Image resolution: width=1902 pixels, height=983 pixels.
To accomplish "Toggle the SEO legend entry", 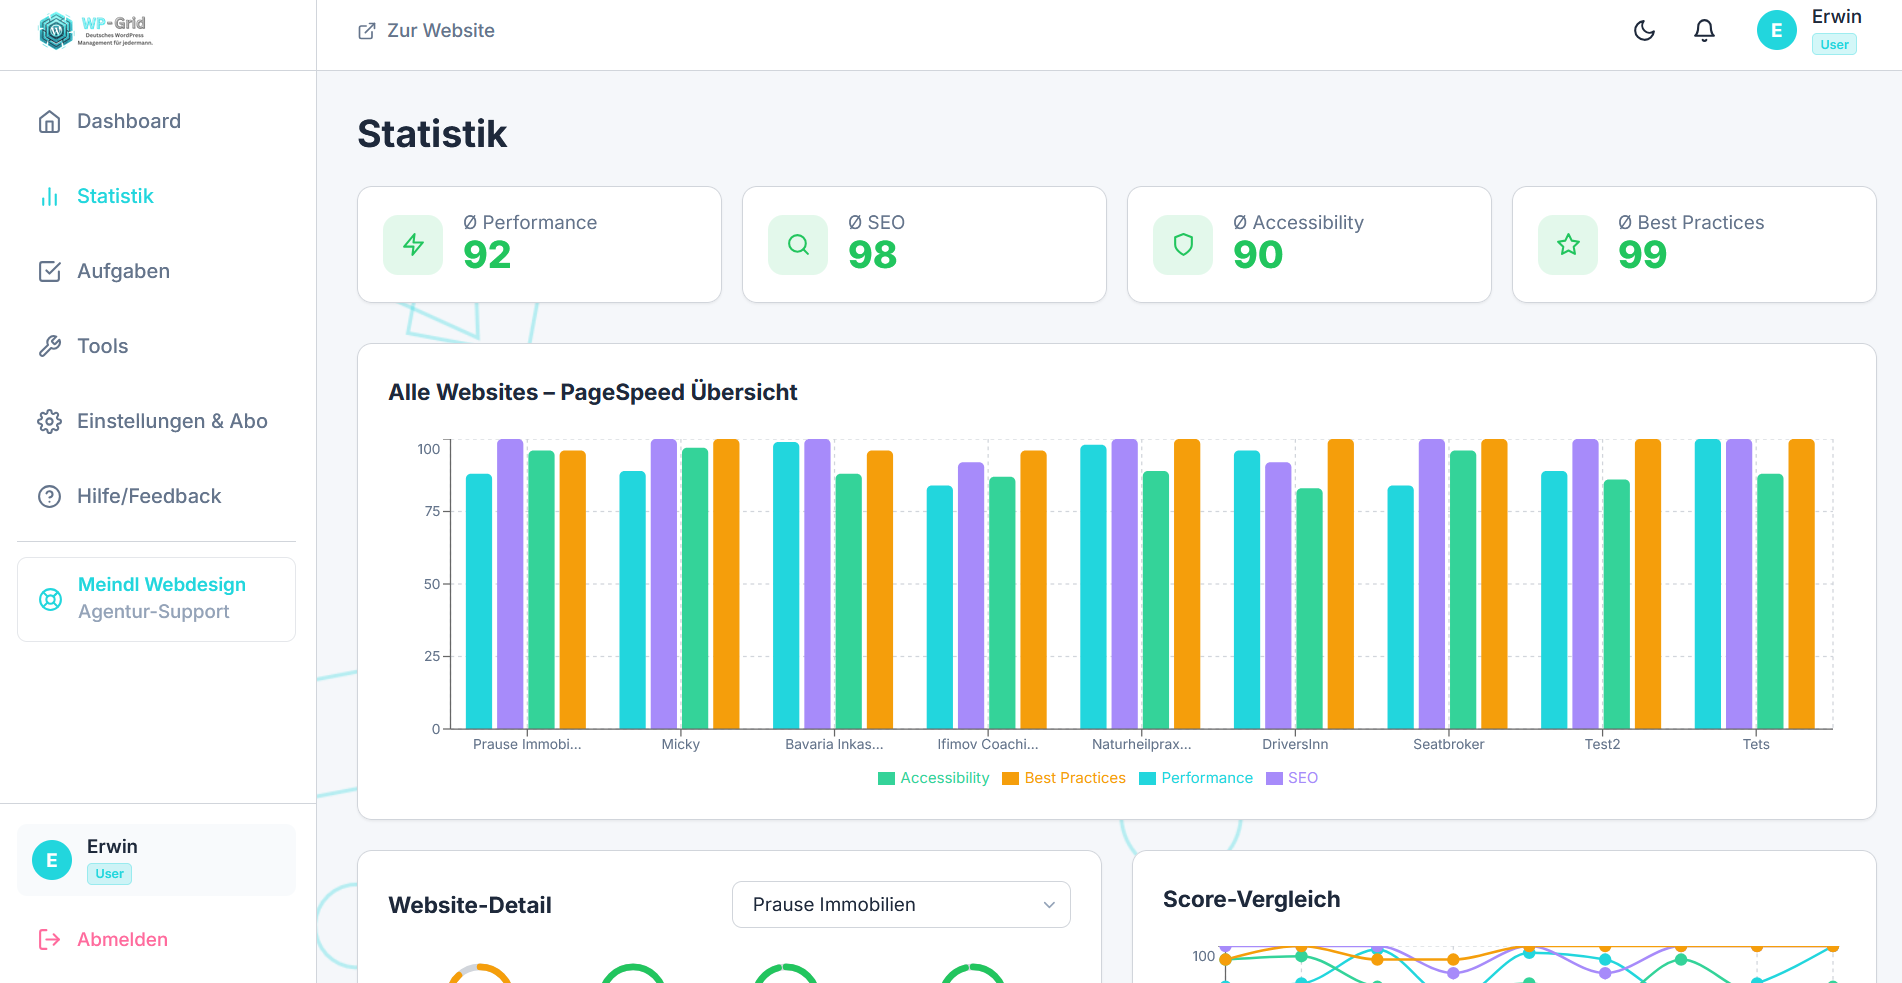I will point(1292,777).
